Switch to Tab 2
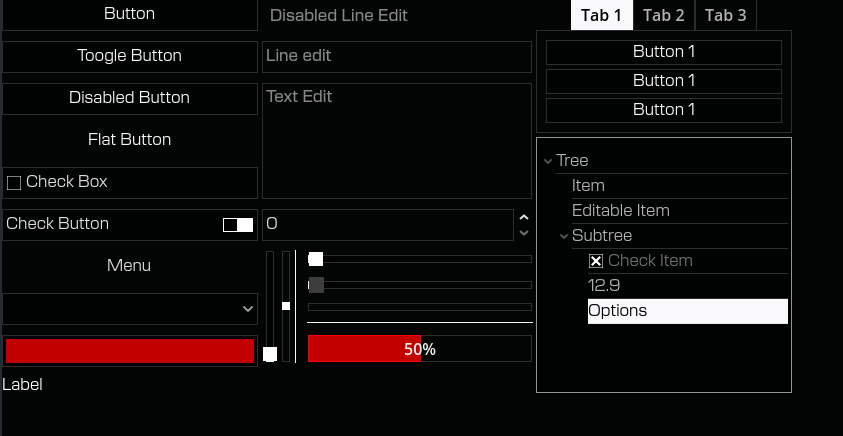The height and width of the screenshot is (436, 843). tap(664, 15)
